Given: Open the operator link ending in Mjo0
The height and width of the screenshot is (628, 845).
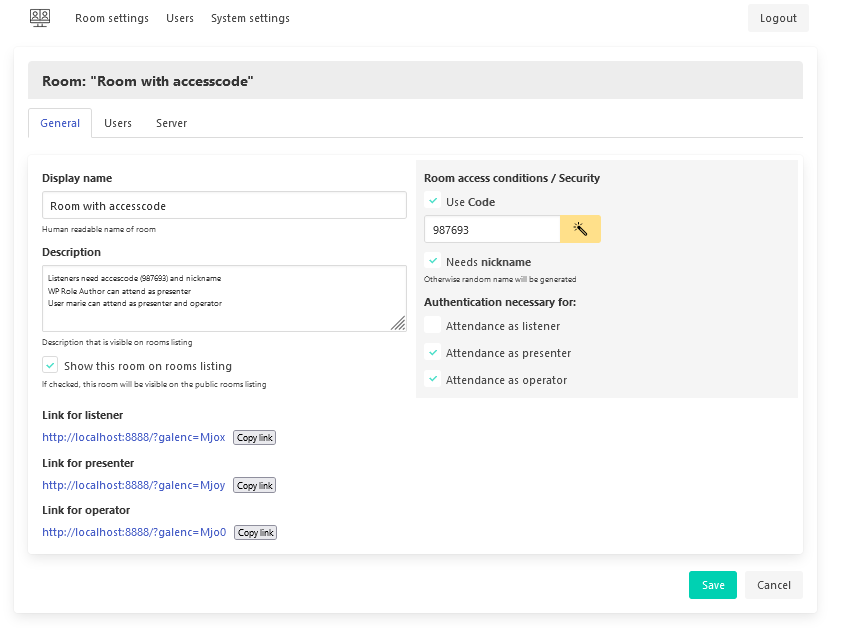Looking at the screenshot, I should (134, 532).
